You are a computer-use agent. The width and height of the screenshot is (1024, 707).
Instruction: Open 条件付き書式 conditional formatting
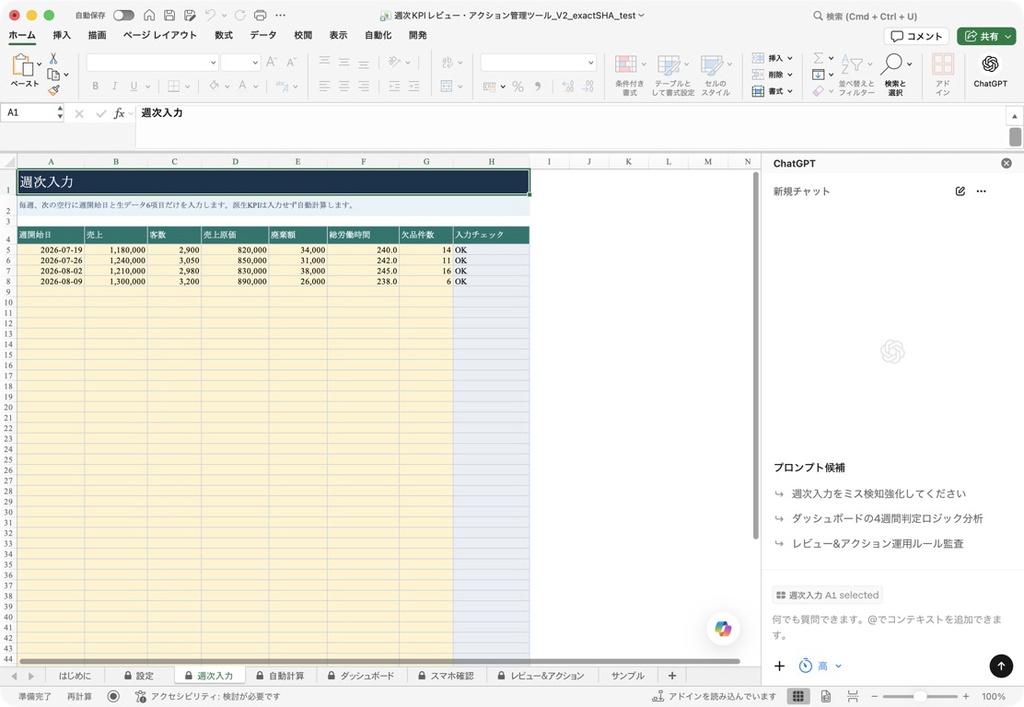pyautogui.click(x=630, y=76)
